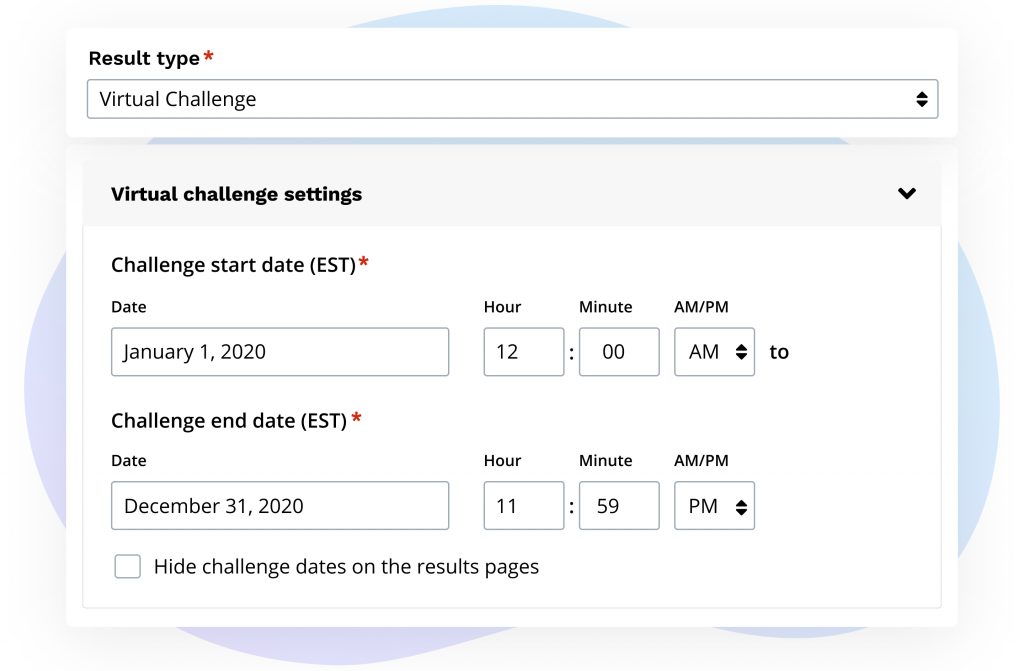Select the end Hour field showing 11
Image resolution: width=1024 pixels, height=671 pixels.
(x=523, y=506)
